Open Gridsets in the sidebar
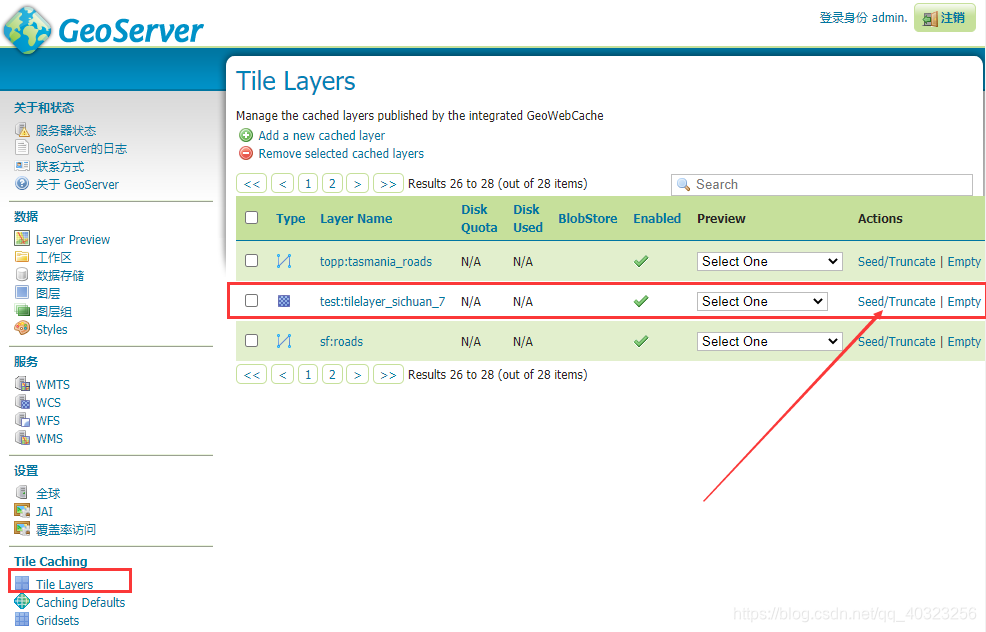The width and height of the screenshot is (986, 632). click(57, 620)
